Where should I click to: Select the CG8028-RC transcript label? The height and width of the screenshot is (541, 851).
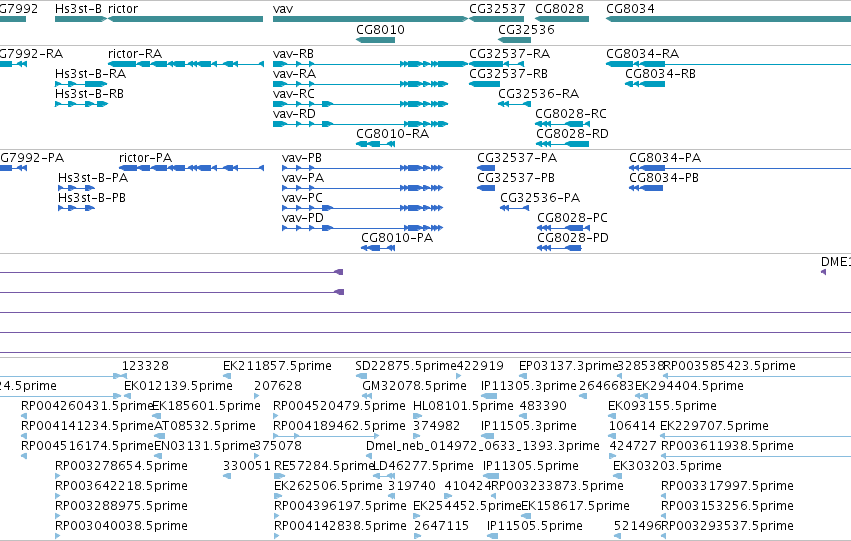(571, 114)
